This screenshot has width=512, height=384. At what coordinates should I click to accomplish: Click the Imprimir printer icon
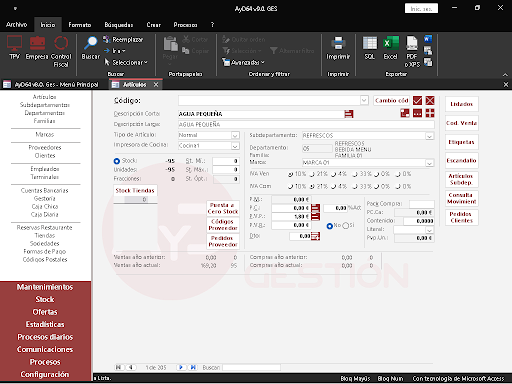[x=338, y=48]
